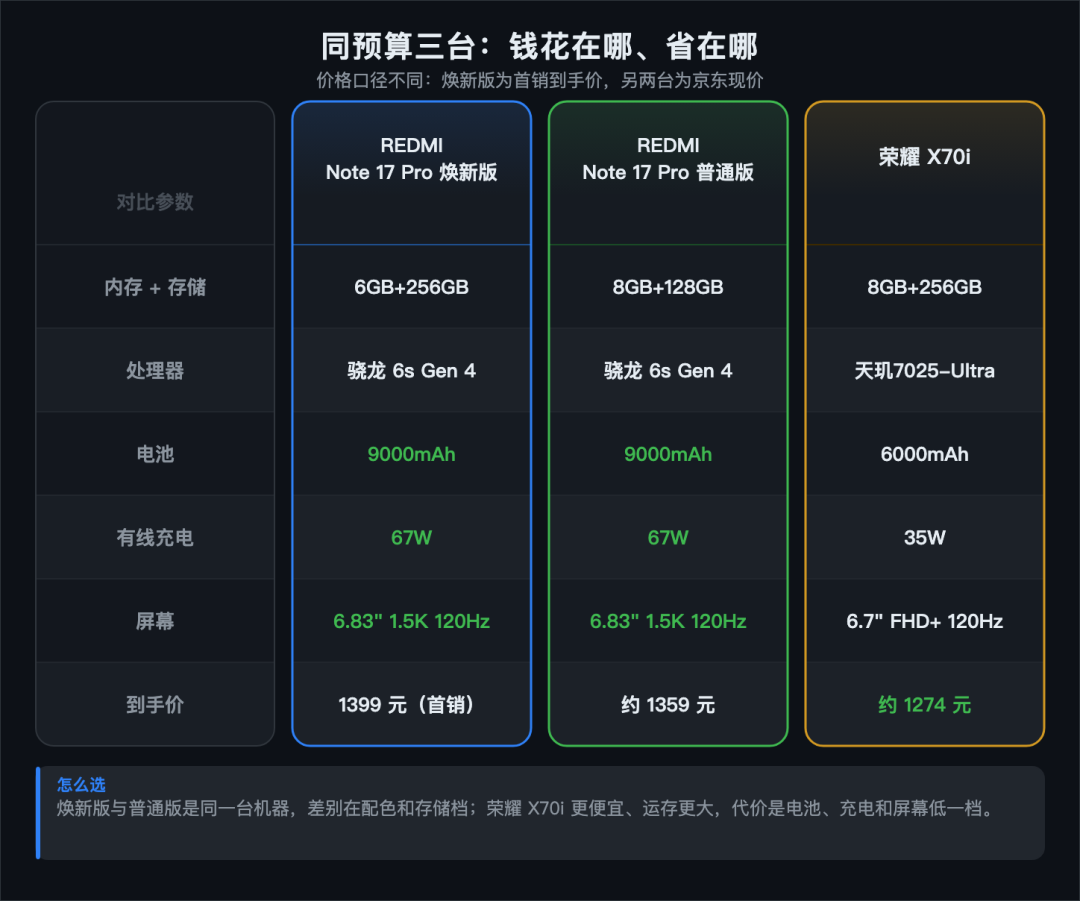Click the subtitle starting with 价格口径不同
Image resolution: width=1080 pixels, height=901 pixels.
[539, 81]
